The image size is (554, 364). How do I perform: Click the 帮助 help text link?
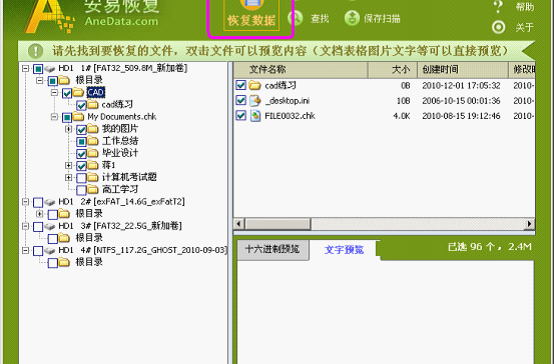coord(524,6)
